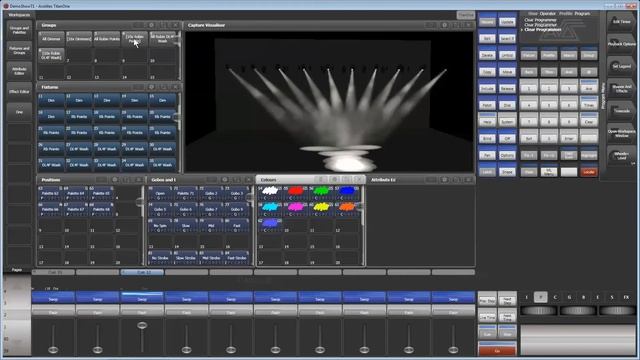Apply the red colour palette
Viewport: 640px width, 360px height.
(x=295, y=193)
